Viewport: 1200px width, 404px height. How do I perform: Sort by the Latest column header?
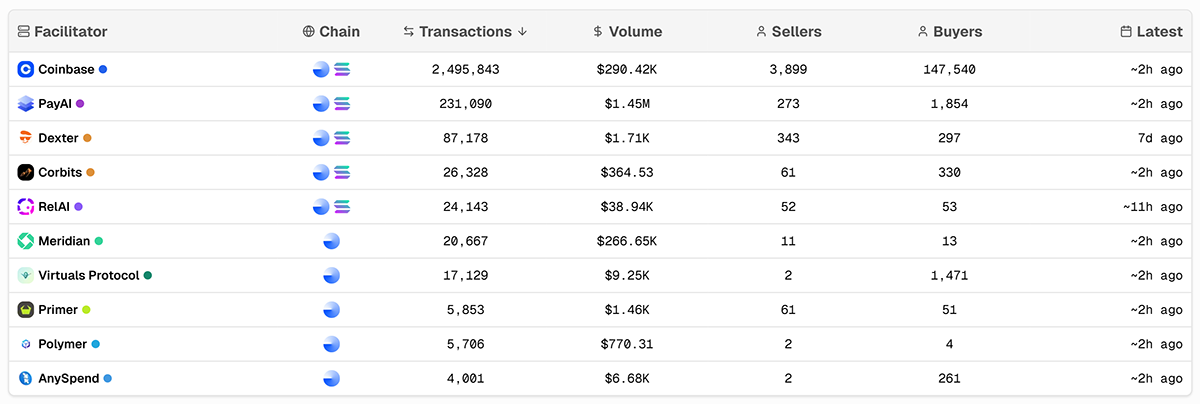[x=1152, y=32]
